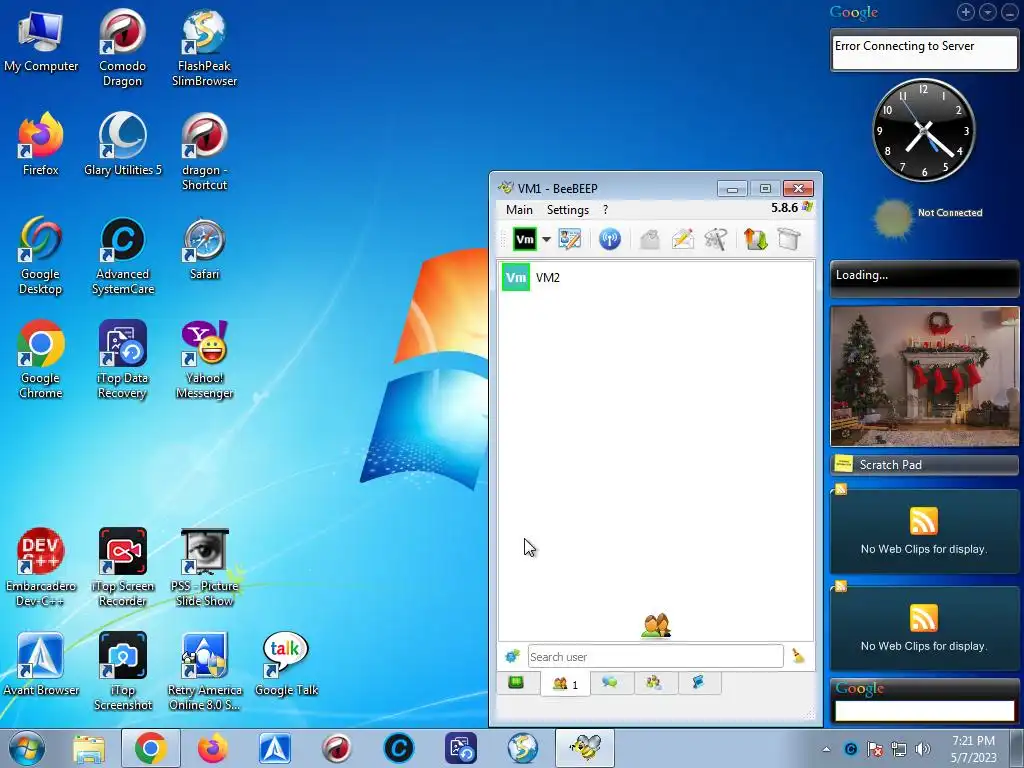This screenshot has height=768, width=1024.
Task: Open the Scratch Pad gadget header
Action: coord(924,465)
